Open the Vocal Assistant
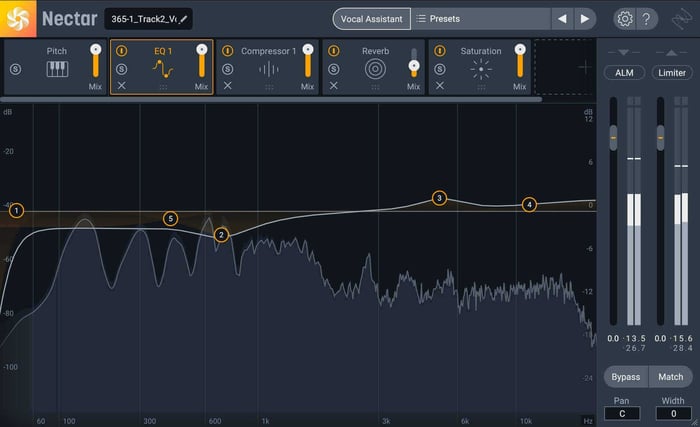700x427 pixels. pos(371,19)
